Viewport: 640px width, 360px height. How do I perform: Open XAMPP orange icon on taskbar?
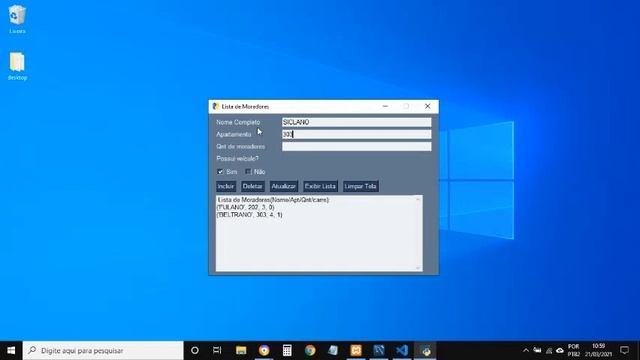(x=356, y=350)
